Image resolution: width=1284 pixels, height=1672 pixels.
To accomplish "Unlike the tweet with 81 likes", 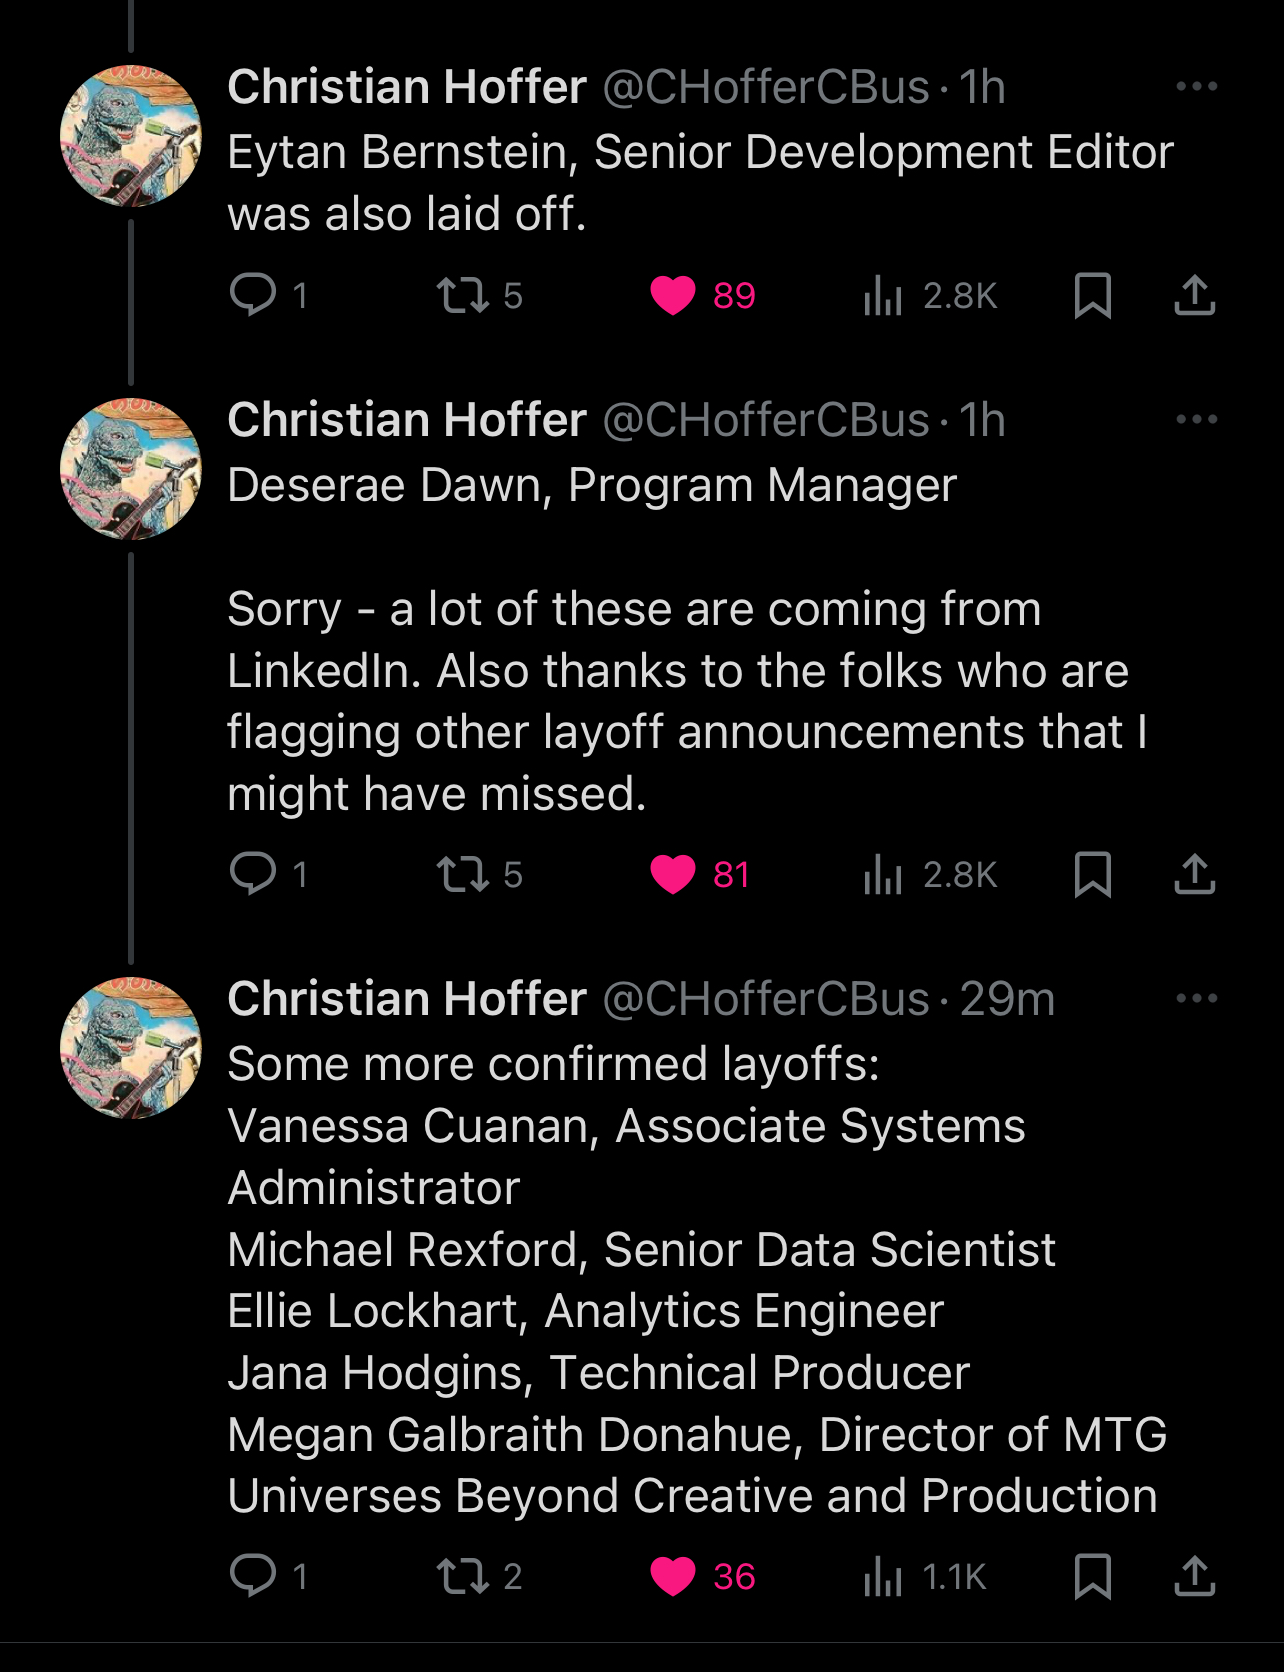I will point(673,874).
